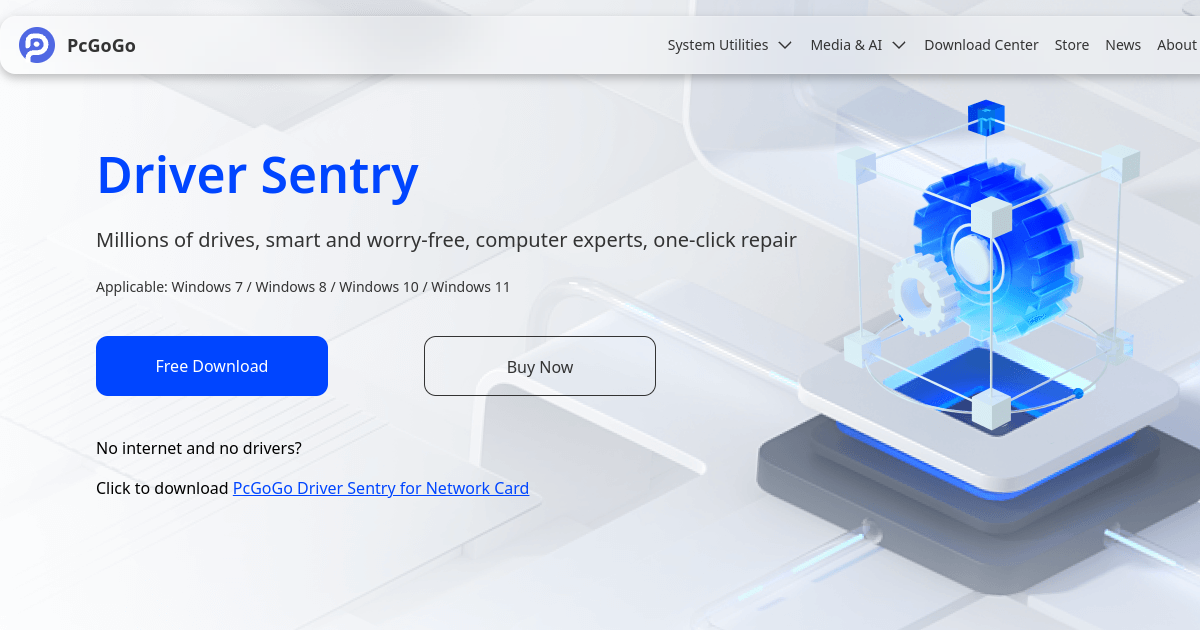Screen dimensions: 1200x630
Task: Open the About menu item
Action: [x=1177, y=45]
